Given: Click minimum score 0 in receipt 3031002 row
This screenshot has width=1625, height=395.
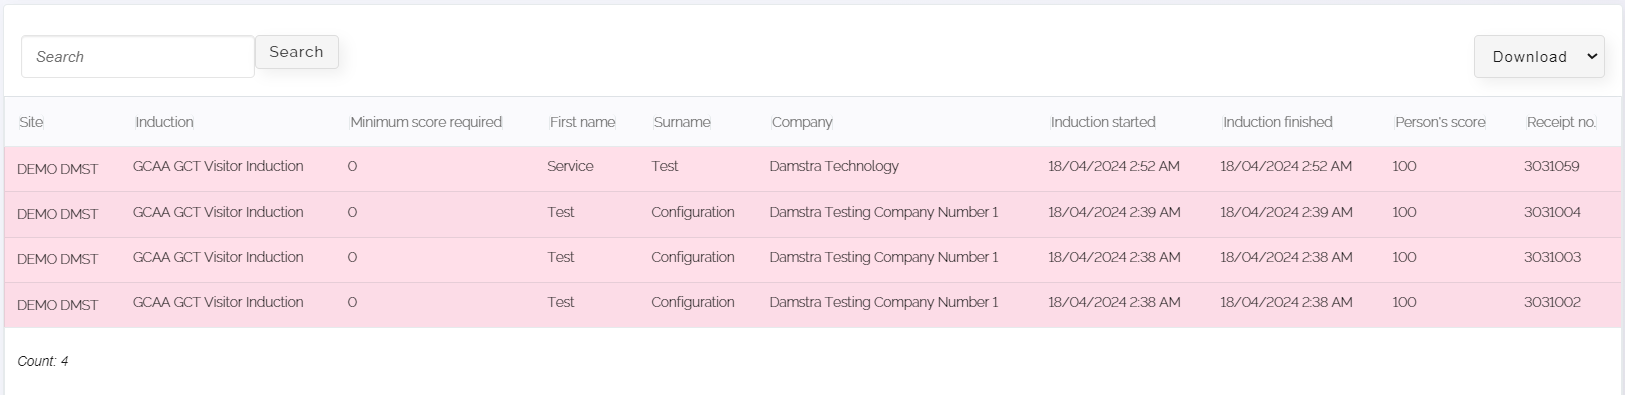Looking at the screenshot, I should (352, 302).
